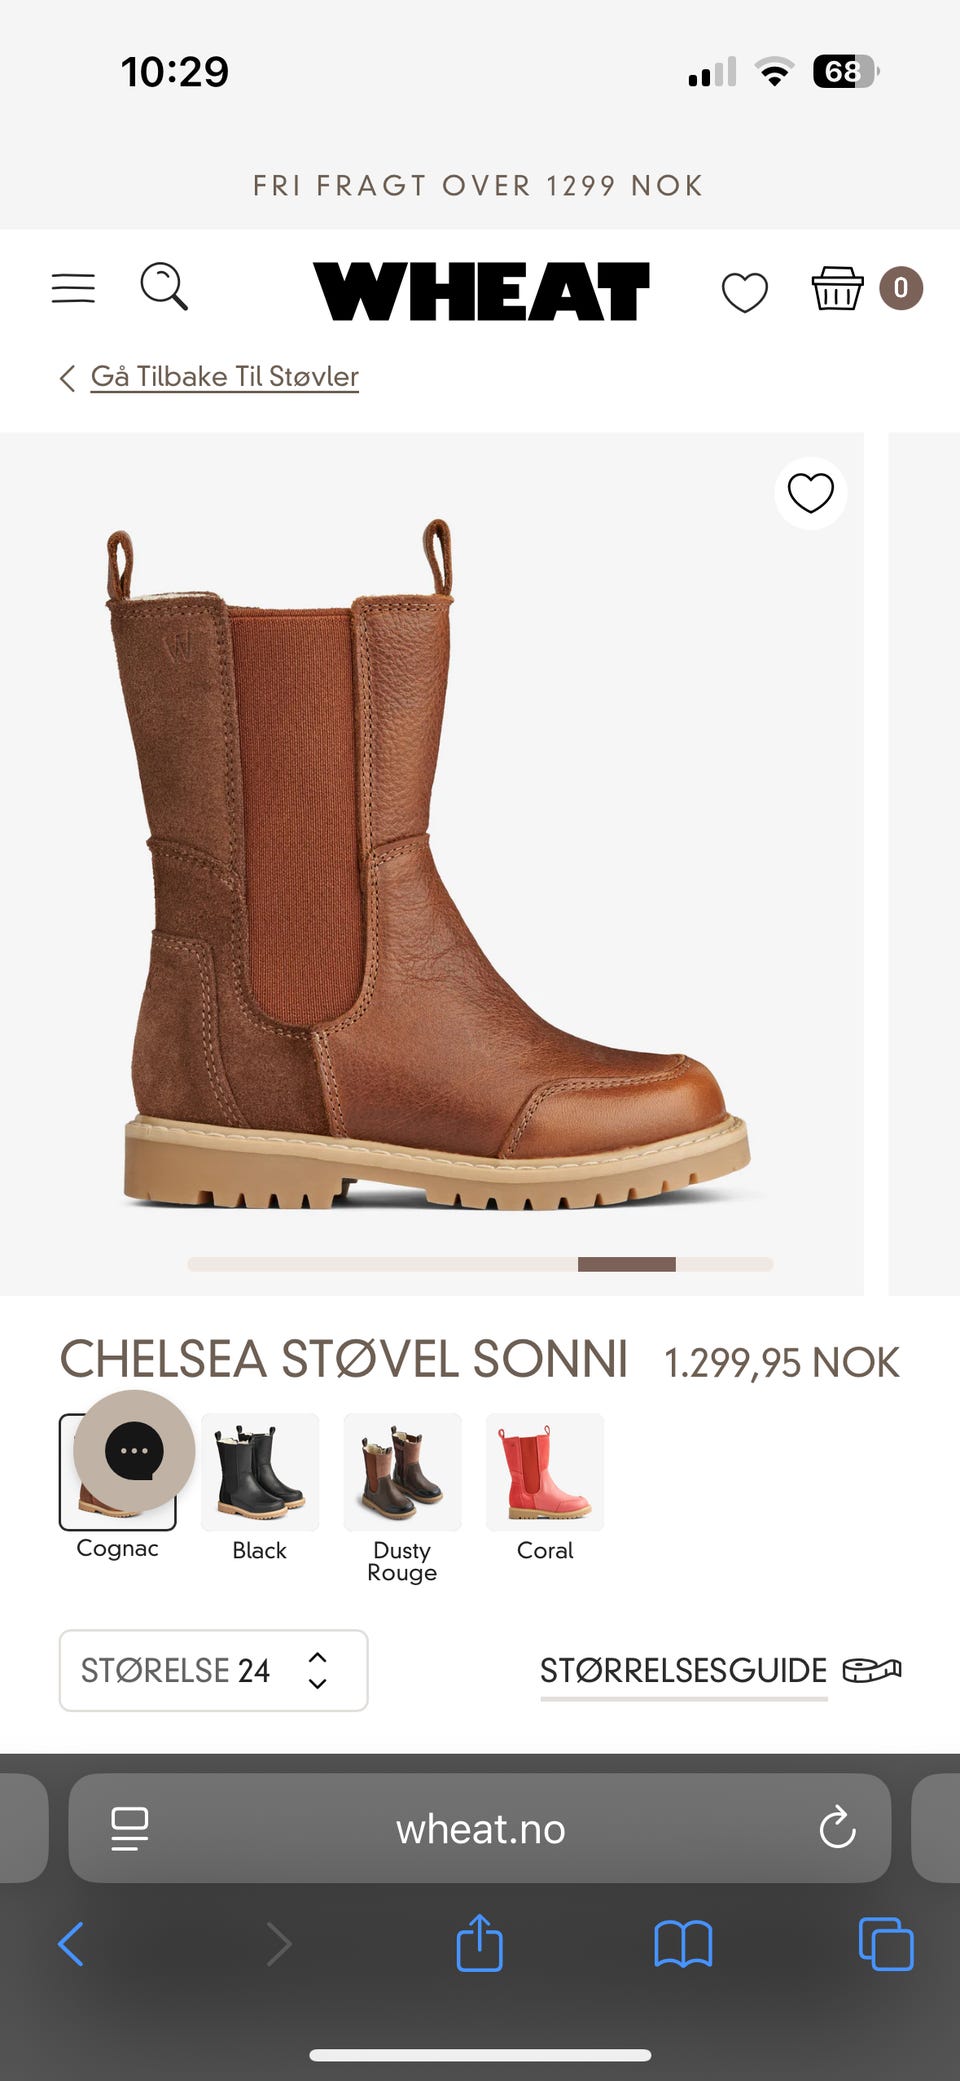
Task: Open page settings icon in address bar
Action: pos(129,1829)
